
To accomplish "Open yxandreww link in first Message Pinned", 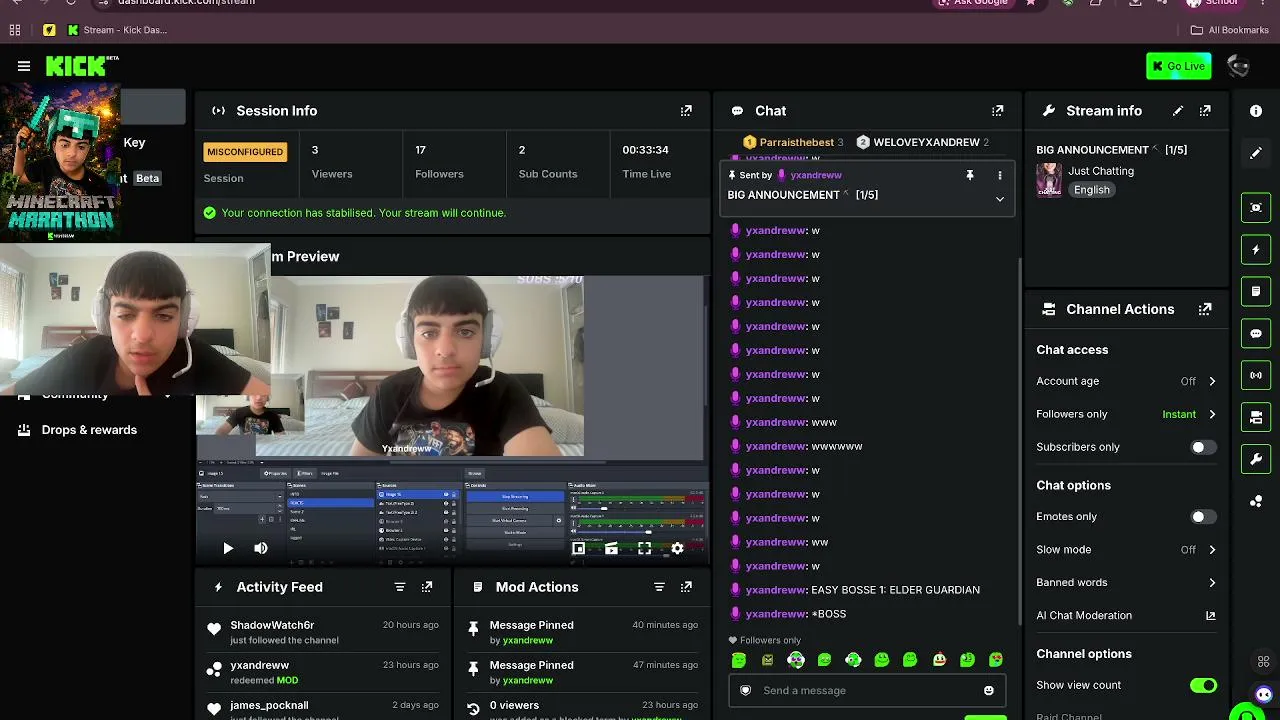I will 528,640.
